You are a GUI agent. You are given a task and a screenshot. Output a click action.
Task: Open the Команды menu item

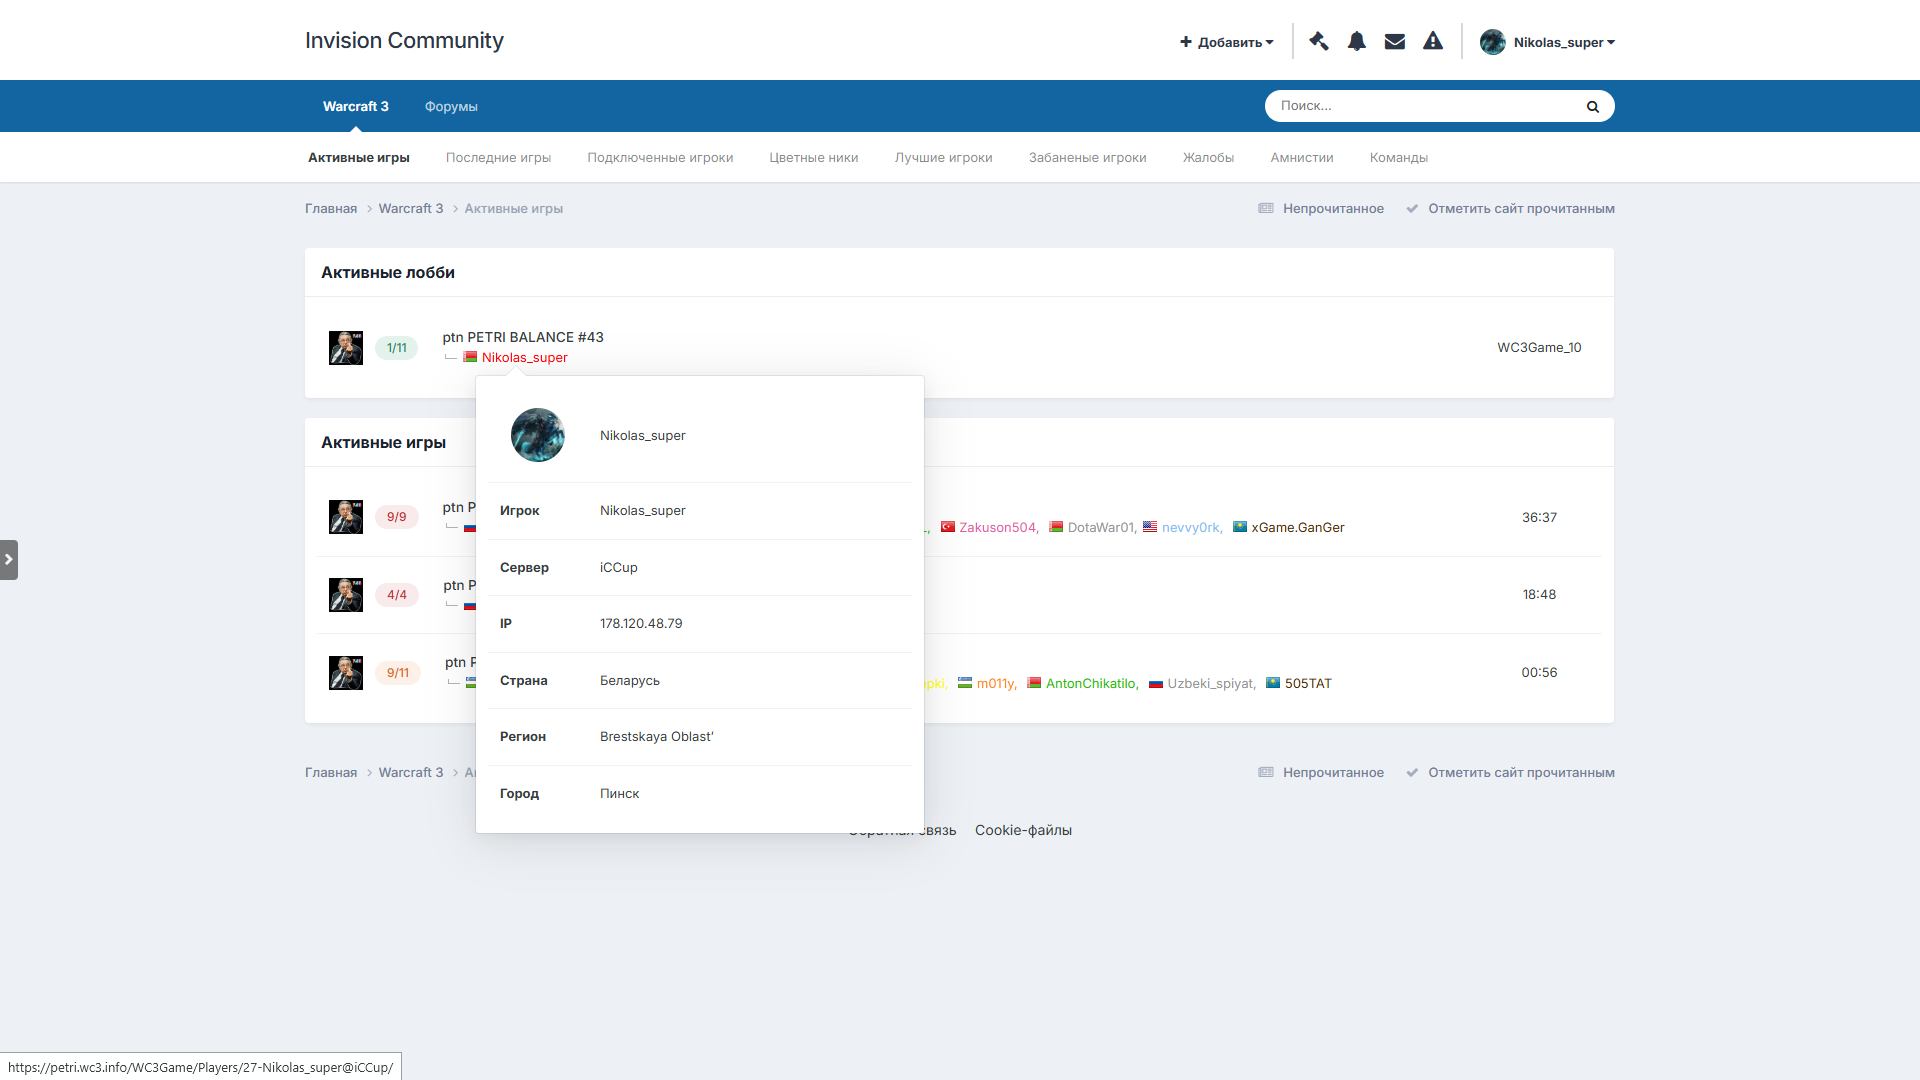pyautogui.click(x=1398, y=157)
